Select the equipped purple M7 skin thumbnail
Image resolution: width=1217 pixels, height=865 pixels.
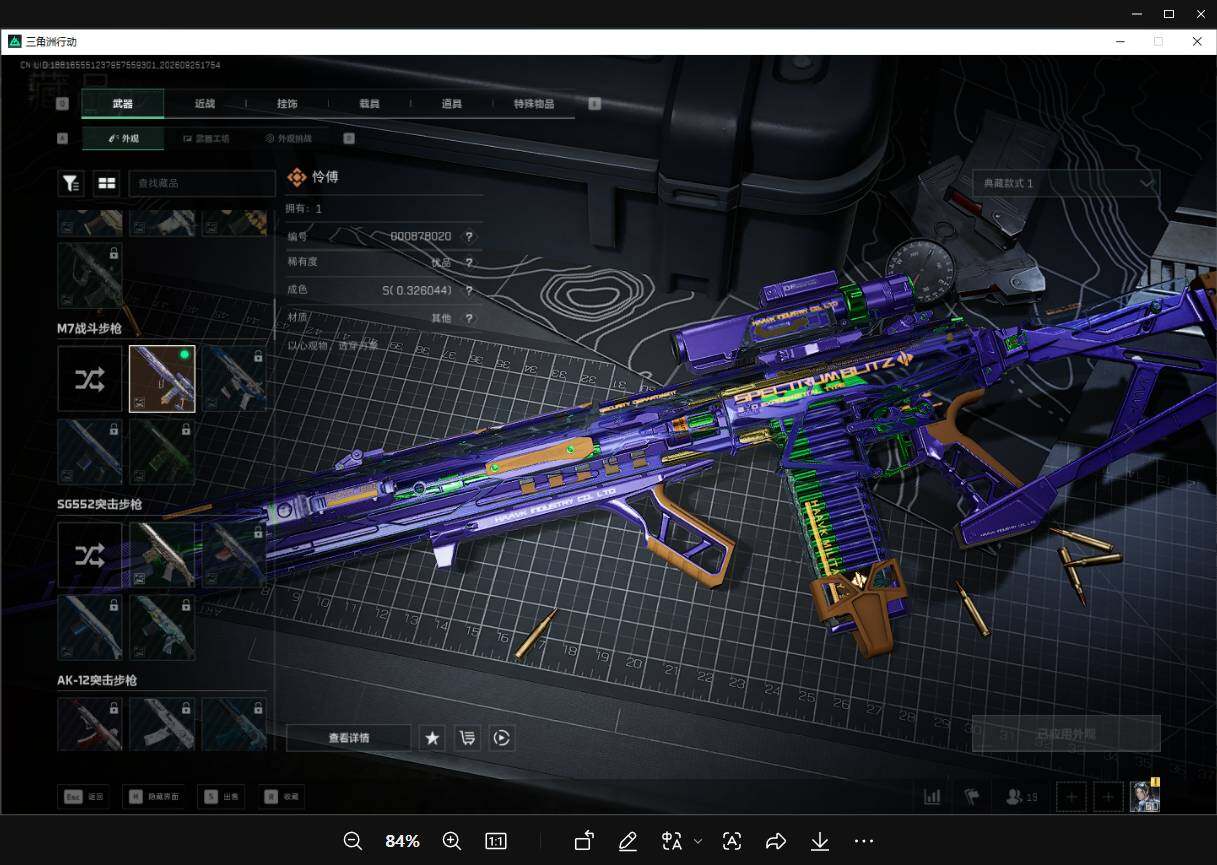[162, 379]
